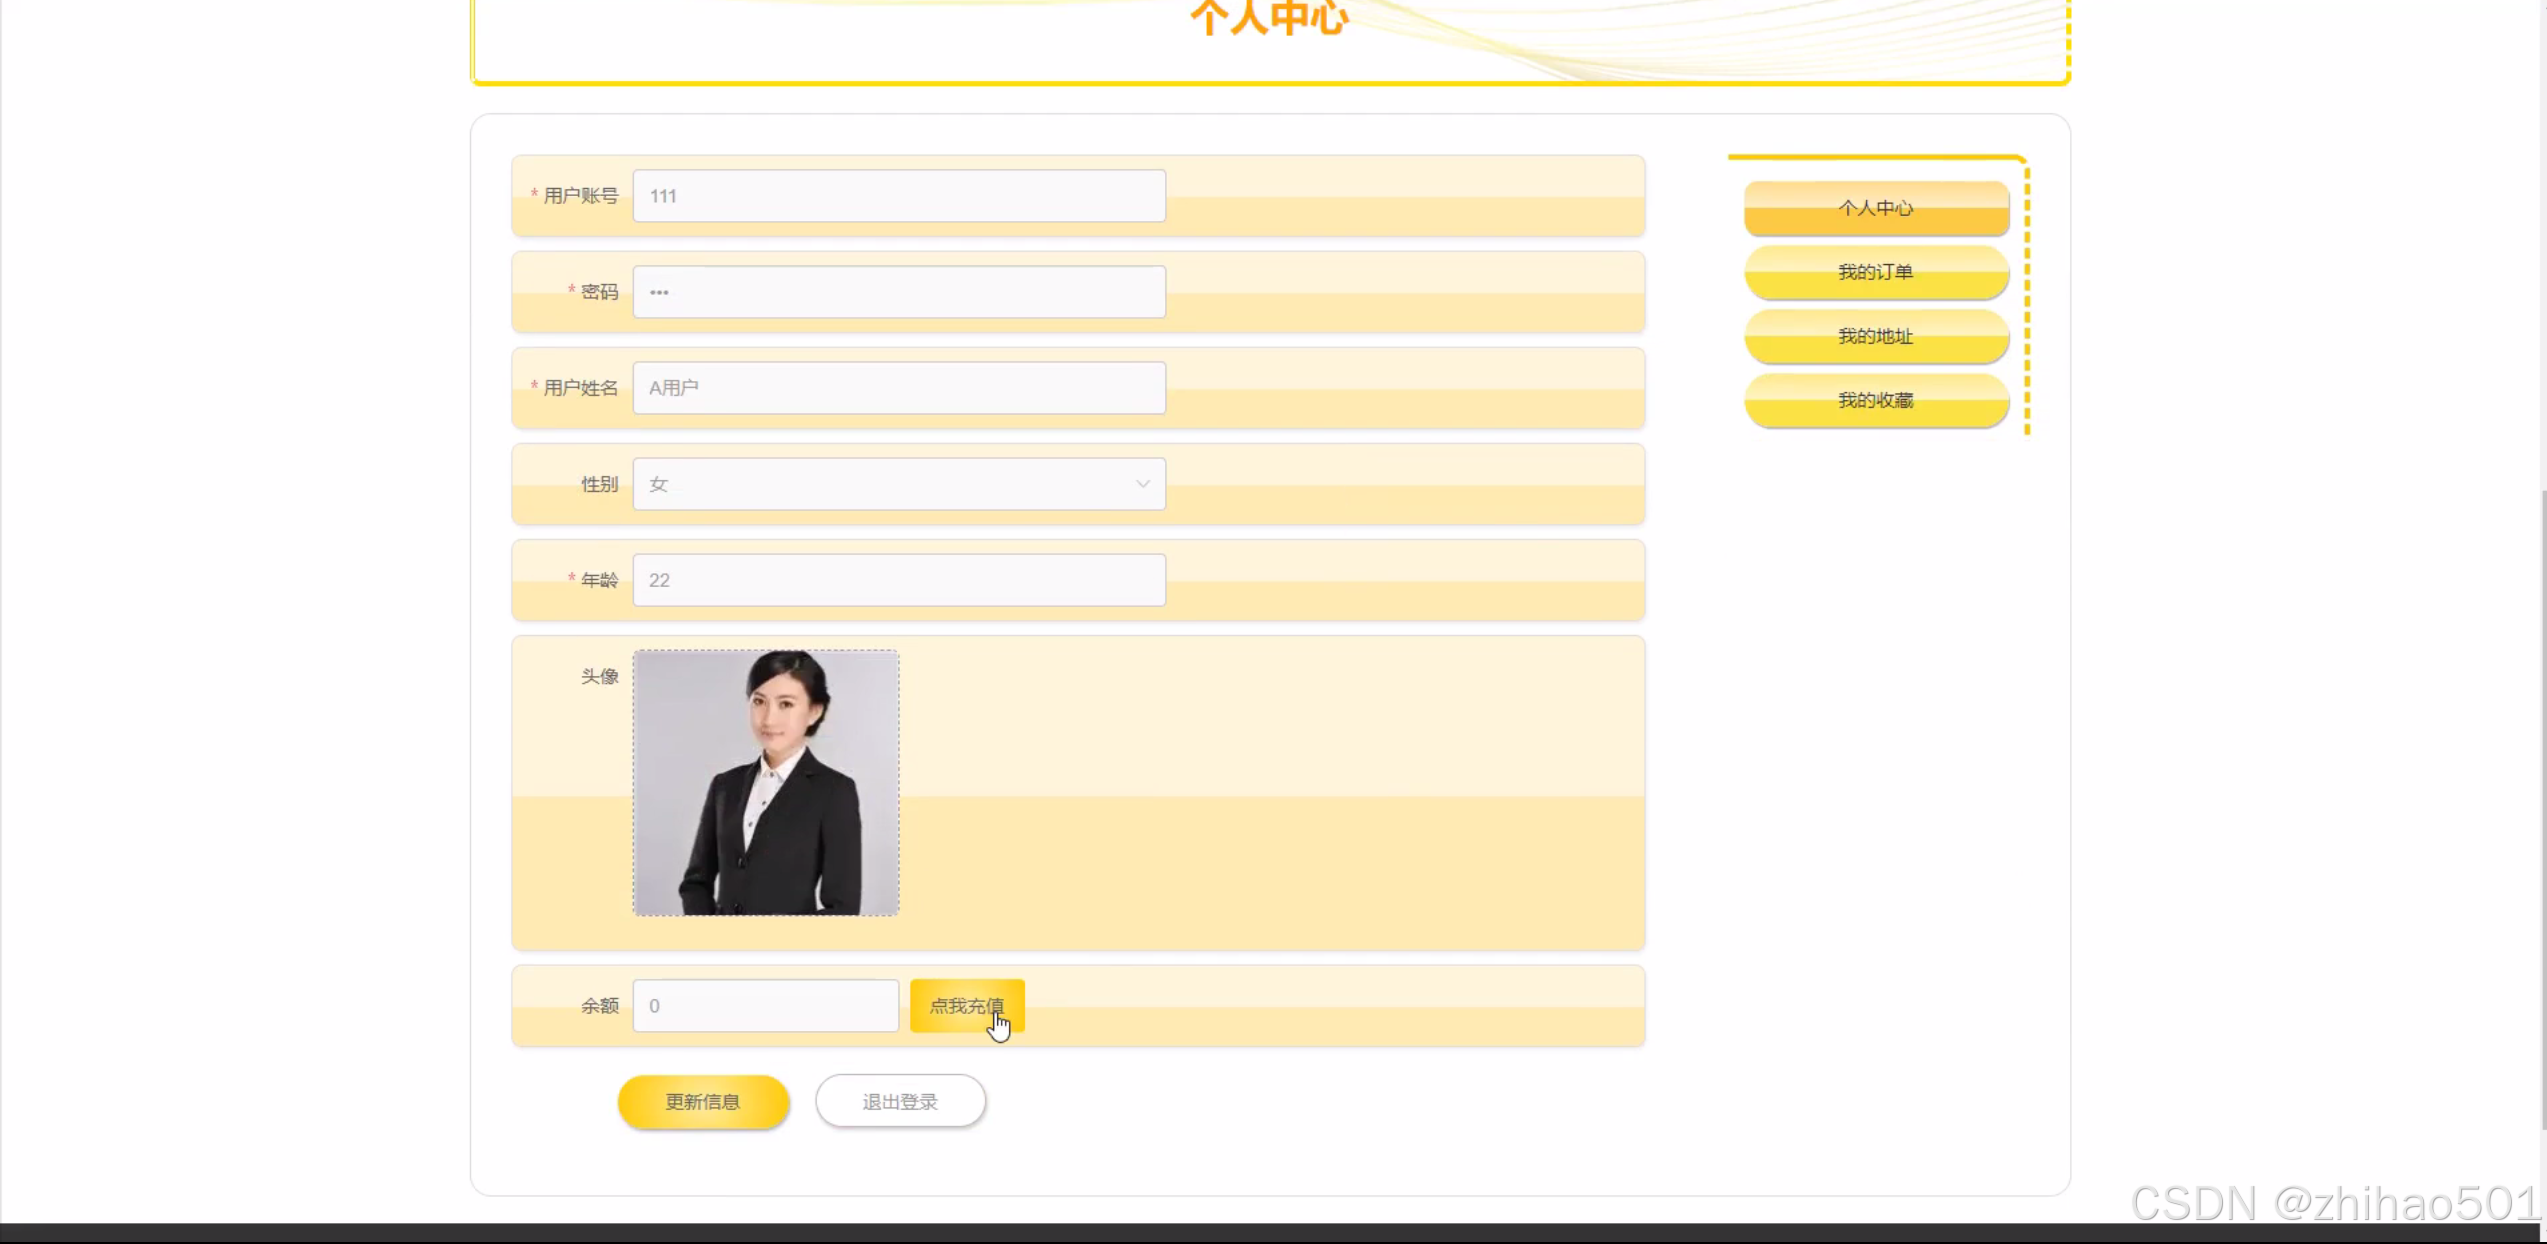Viewport: 2547px width, 1244px height.
Task: Click the 年龄 field label
Action: click(x=599, y=580)
